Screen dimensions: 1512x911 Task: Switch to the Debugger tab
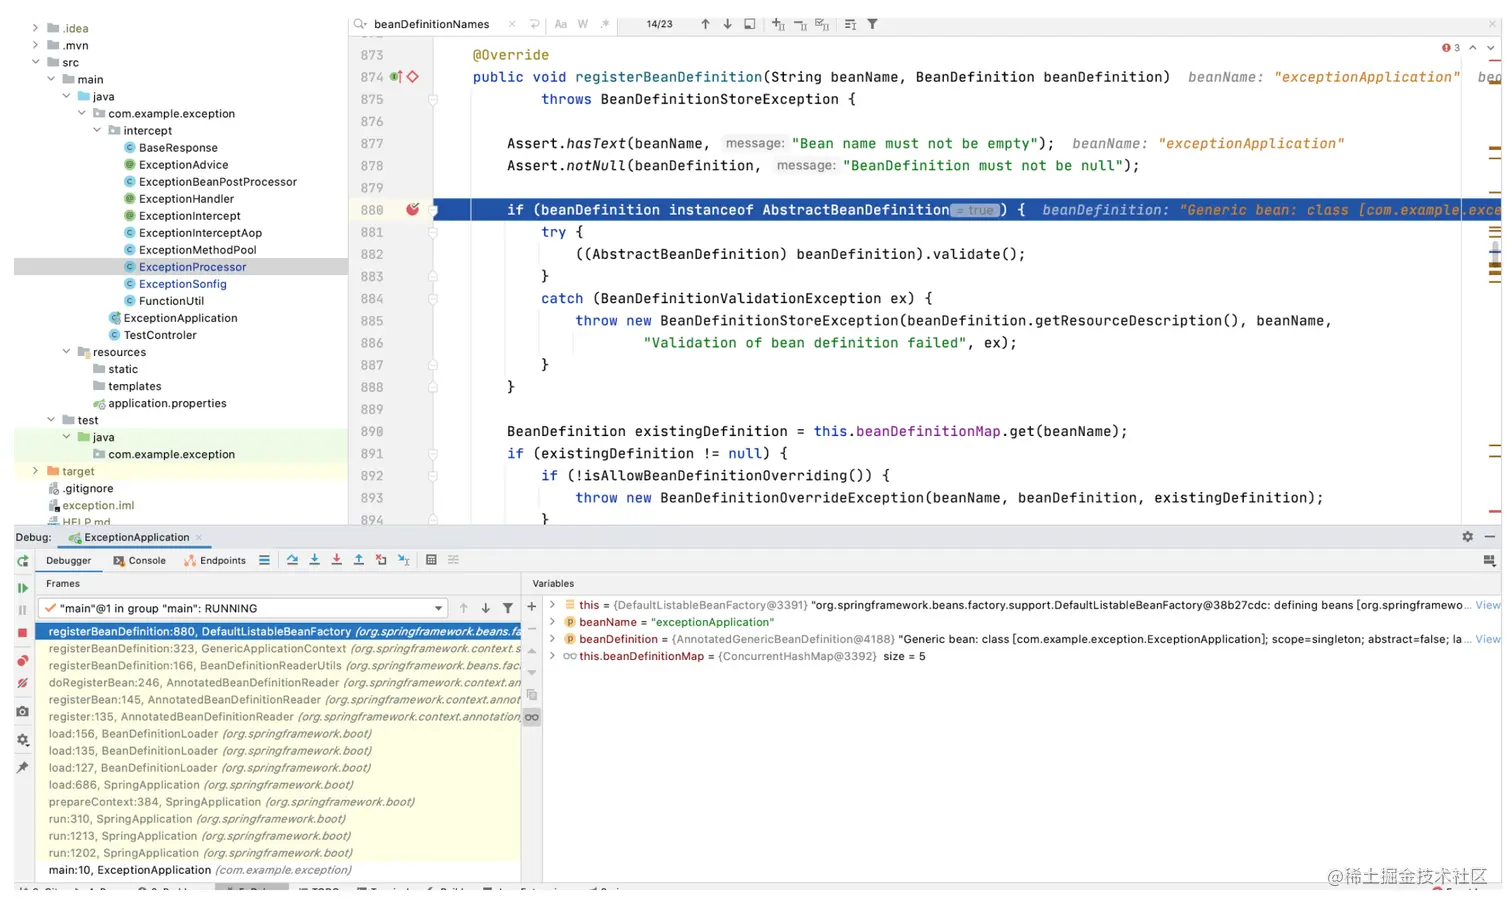pos(68,561)
